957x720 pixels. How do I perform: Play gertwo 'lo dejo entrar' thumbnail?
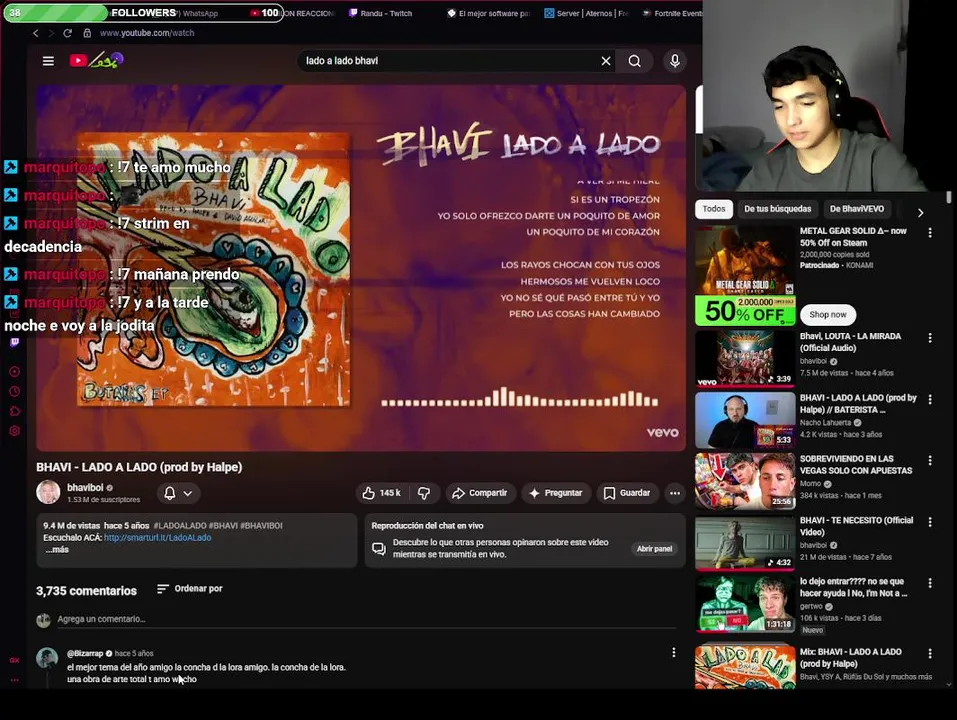click(745, 604)
